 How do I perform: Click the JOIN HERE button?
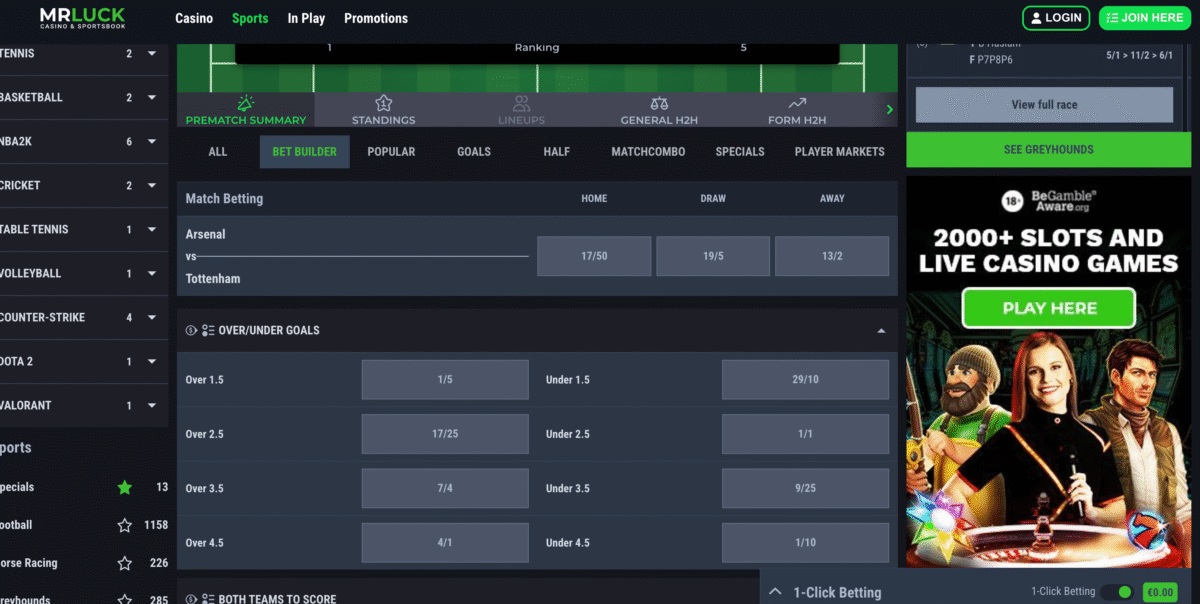click(1144, 18)
